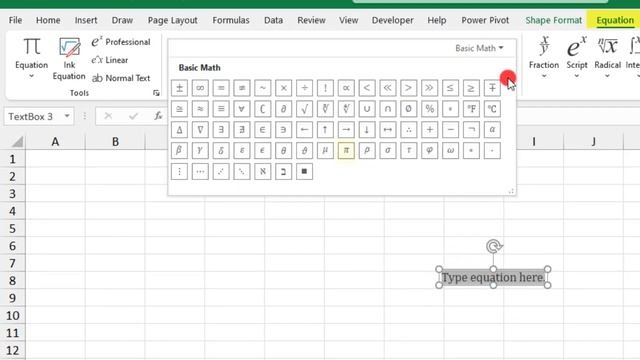Insert the degrees Celsius symbol
The height and width of the screenshot is (360, 640).
point(492,109)
